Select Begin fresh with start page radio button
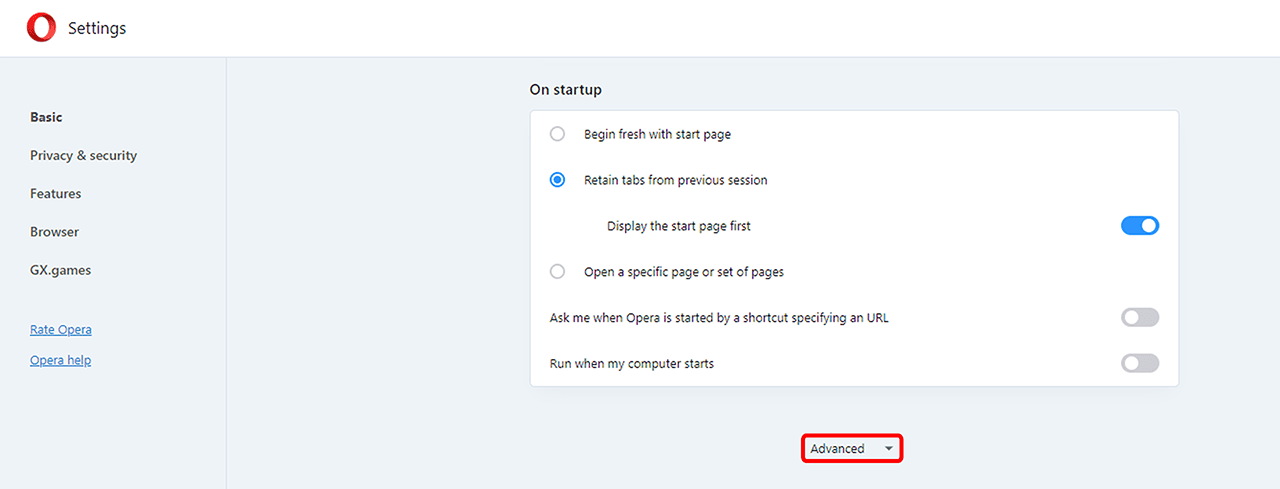 pos(558,134)
